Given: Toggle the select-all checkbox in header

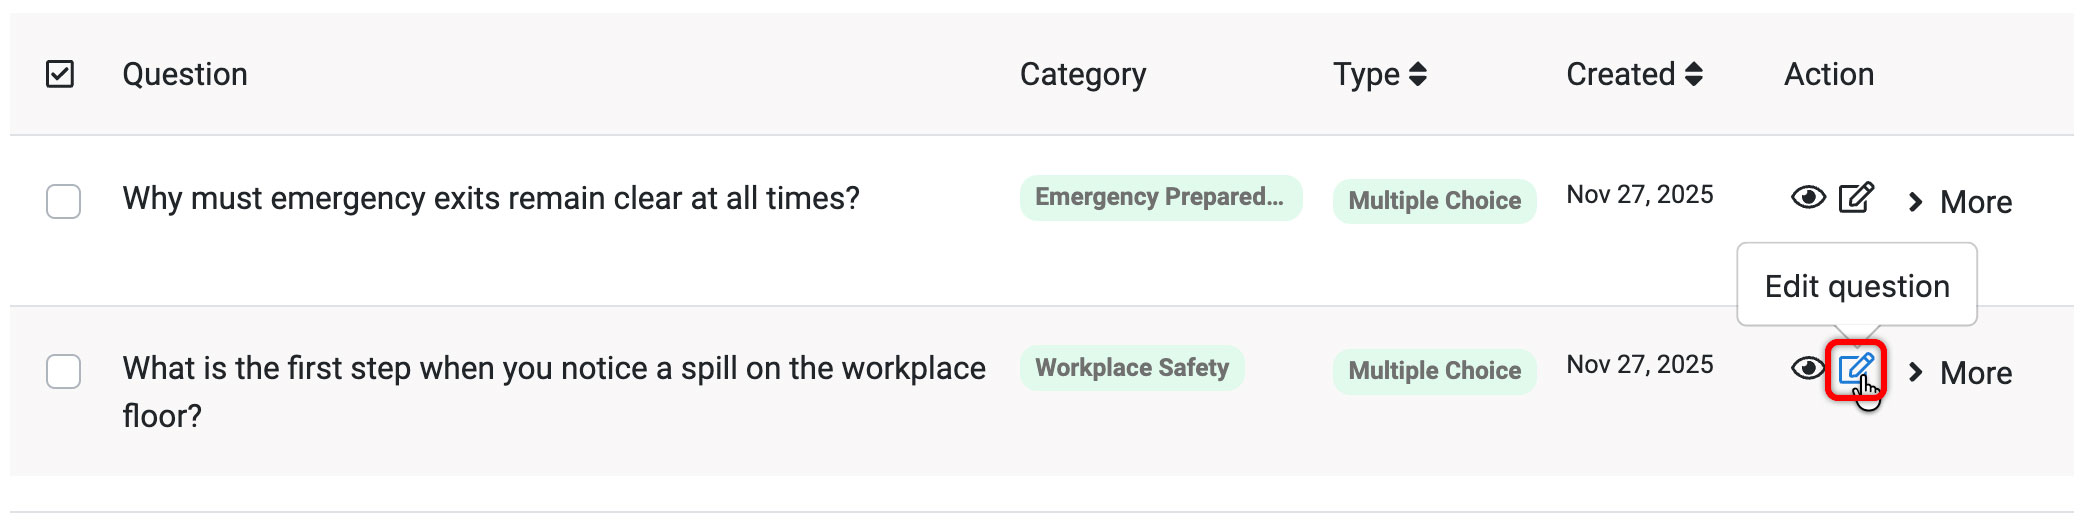Looking at the screenshot, I should click(x=60, y=74).
